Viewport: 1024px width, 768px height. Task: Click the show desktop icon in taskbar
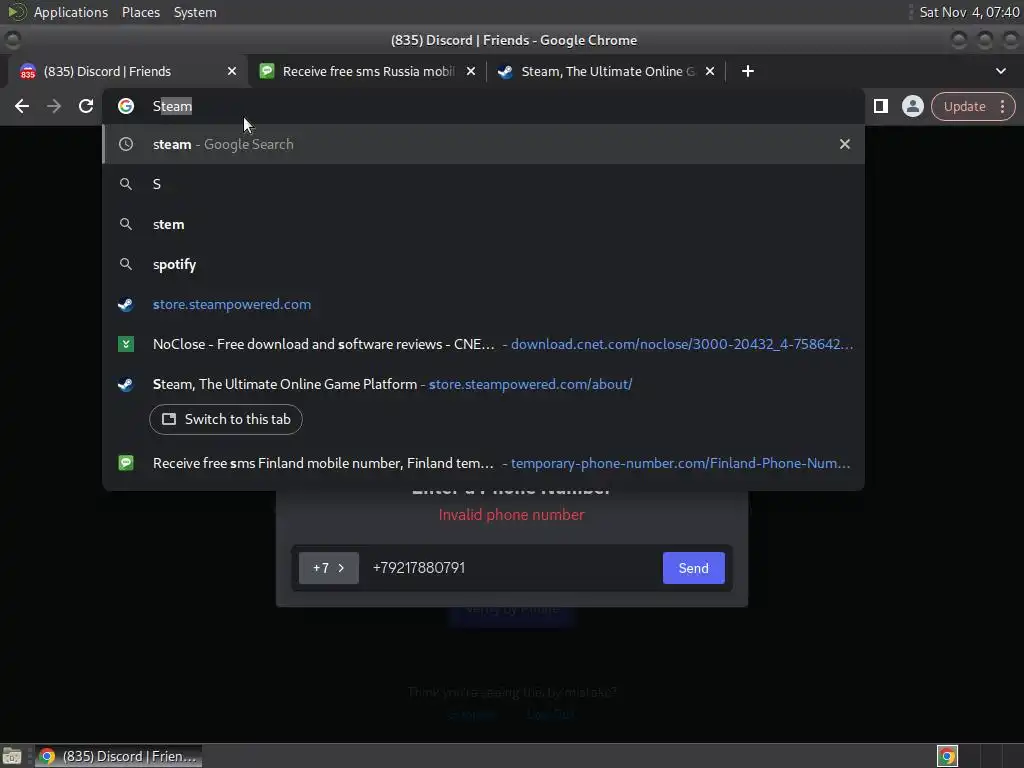[12, 756]
